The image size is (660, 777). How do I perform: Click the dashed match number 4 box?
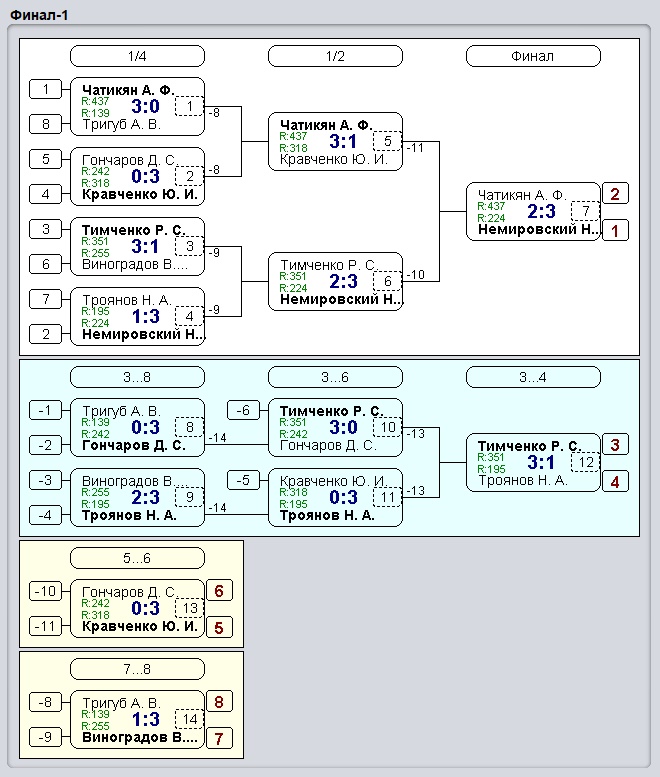click(189, 316)
